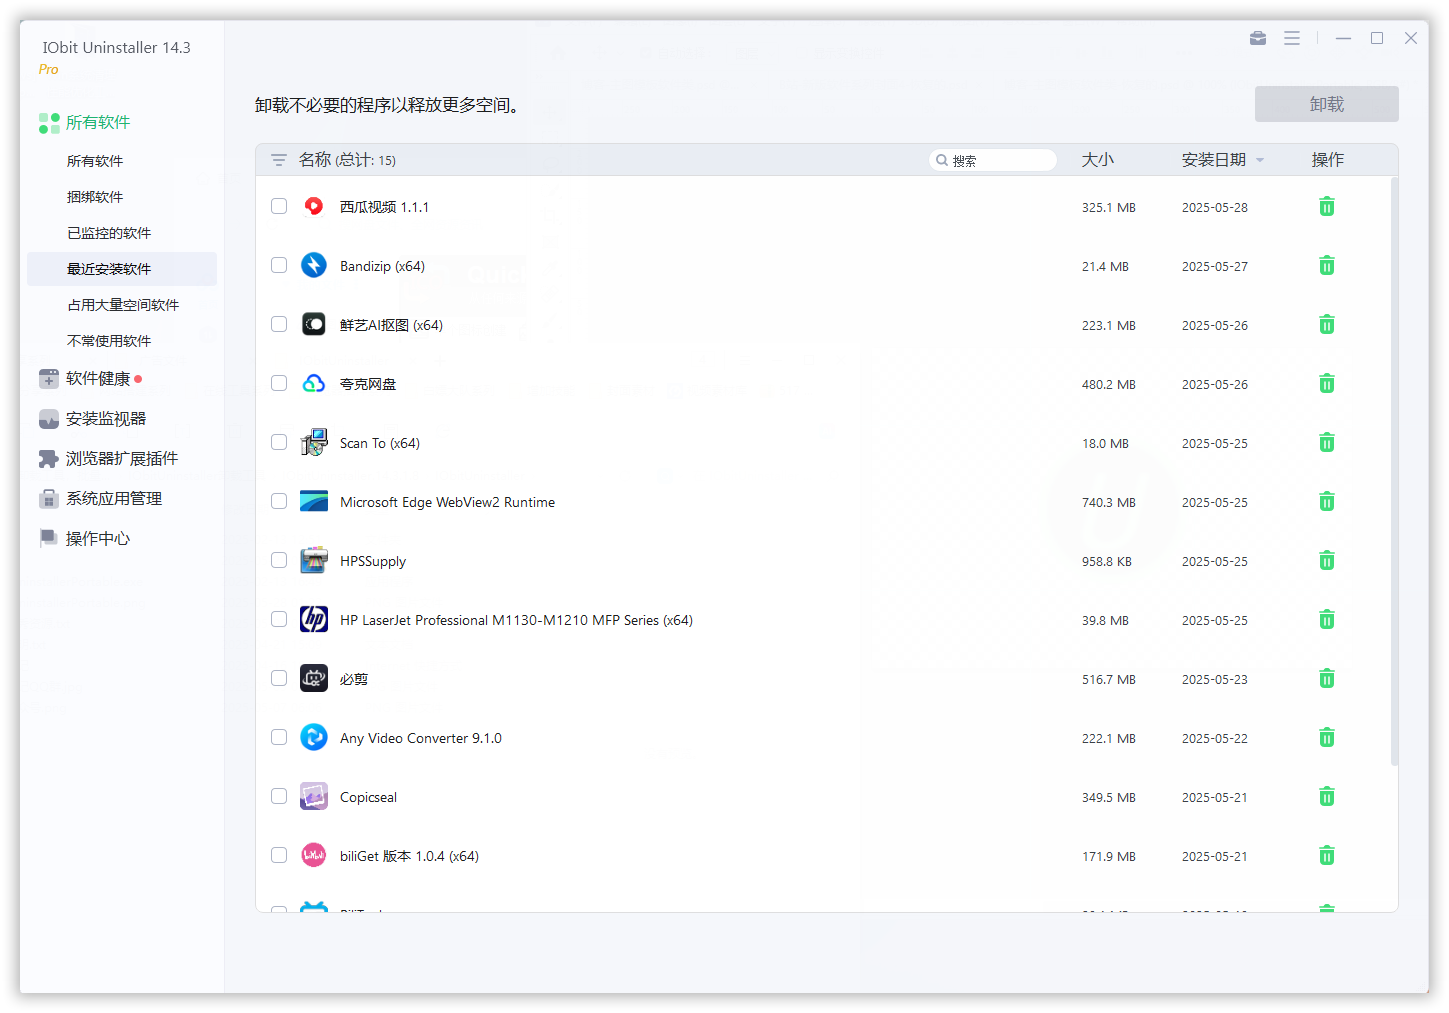
Task: Open 安装监视器 section
Action: coord(92,419)
